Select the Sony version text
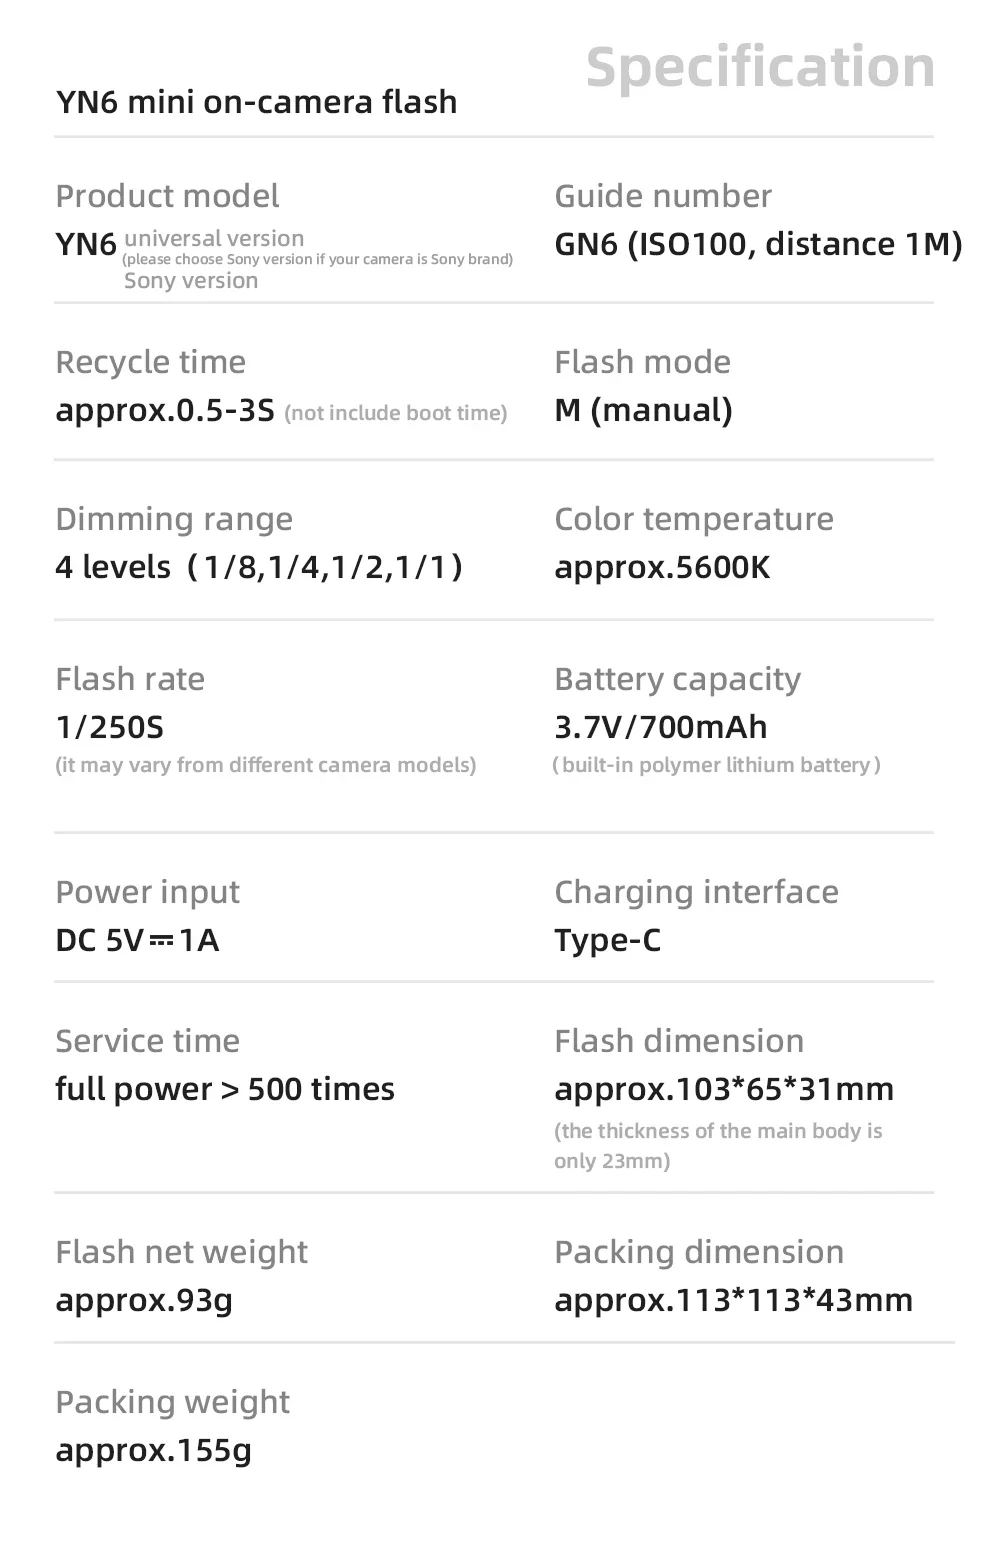The height and width of the screenshot is (1547, 990). (x=191, y=281)
